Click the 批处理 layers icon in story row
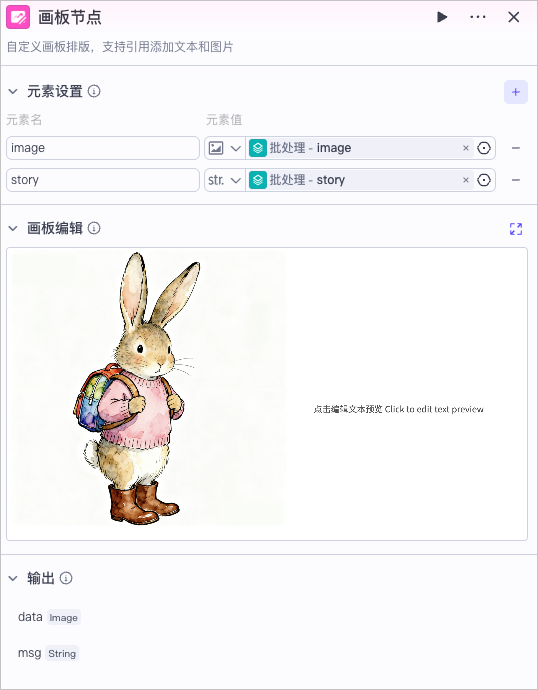The height and width of the screenshot is (690, 538). pyautogui.click(x=258, y=180)
